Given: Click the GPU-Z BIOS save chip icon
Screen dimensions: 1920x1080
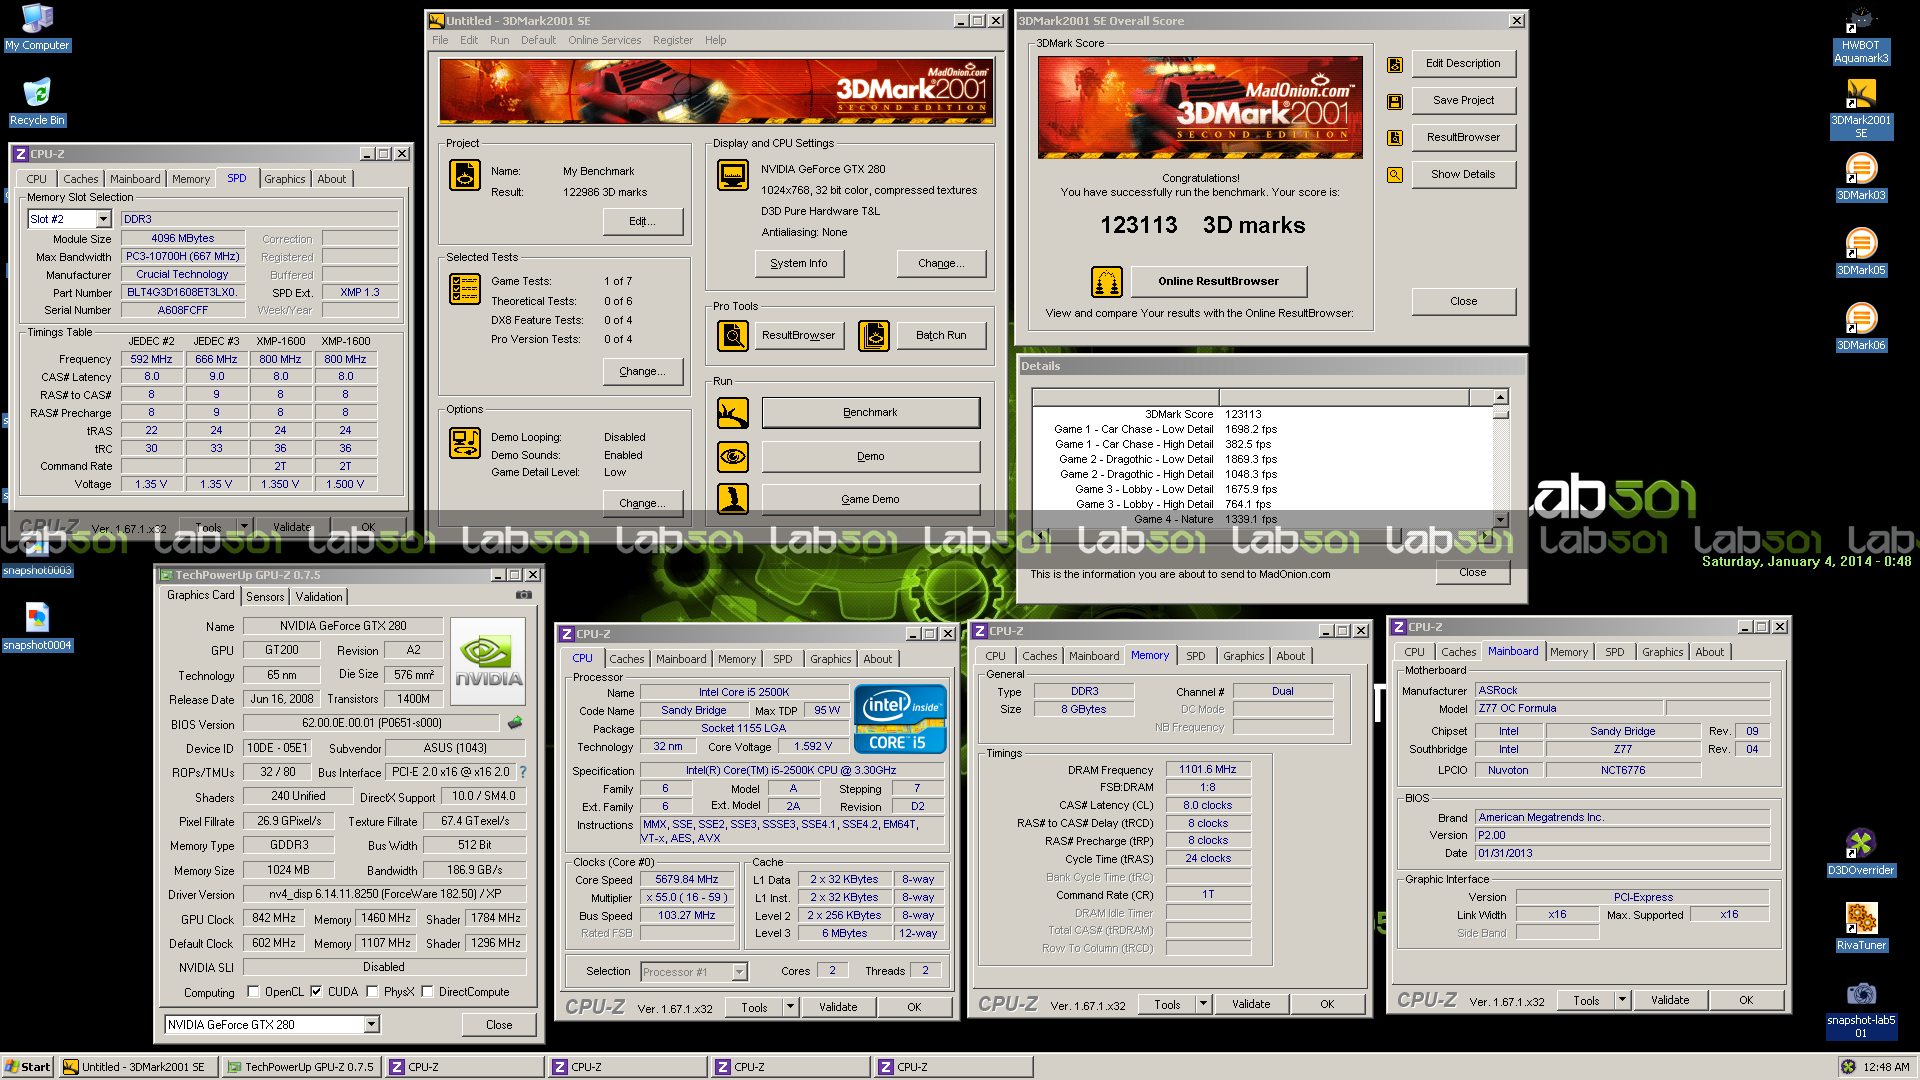Looking at the screenshot, I should 515,722.
